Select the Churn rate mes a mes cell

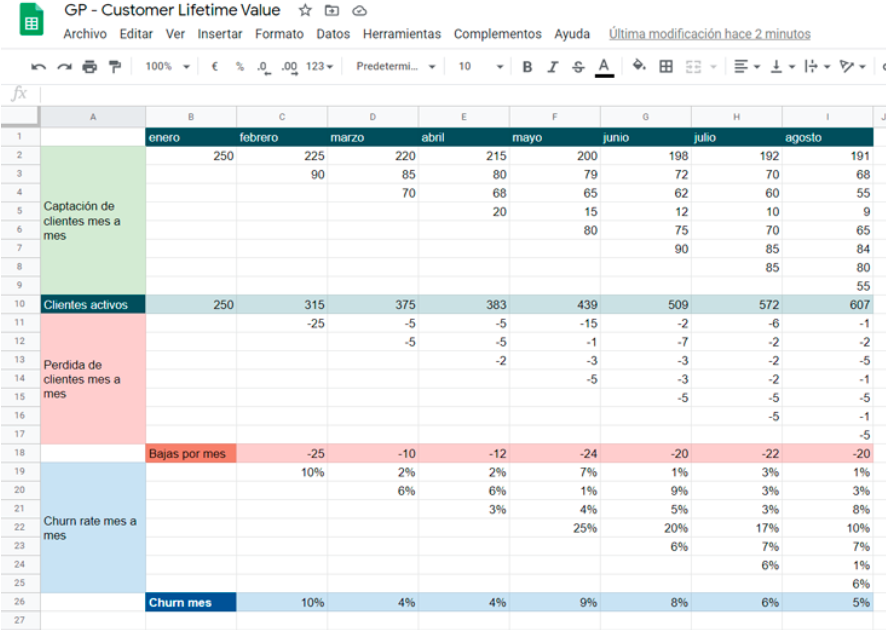pyautogui.click(x=93, y=528)
